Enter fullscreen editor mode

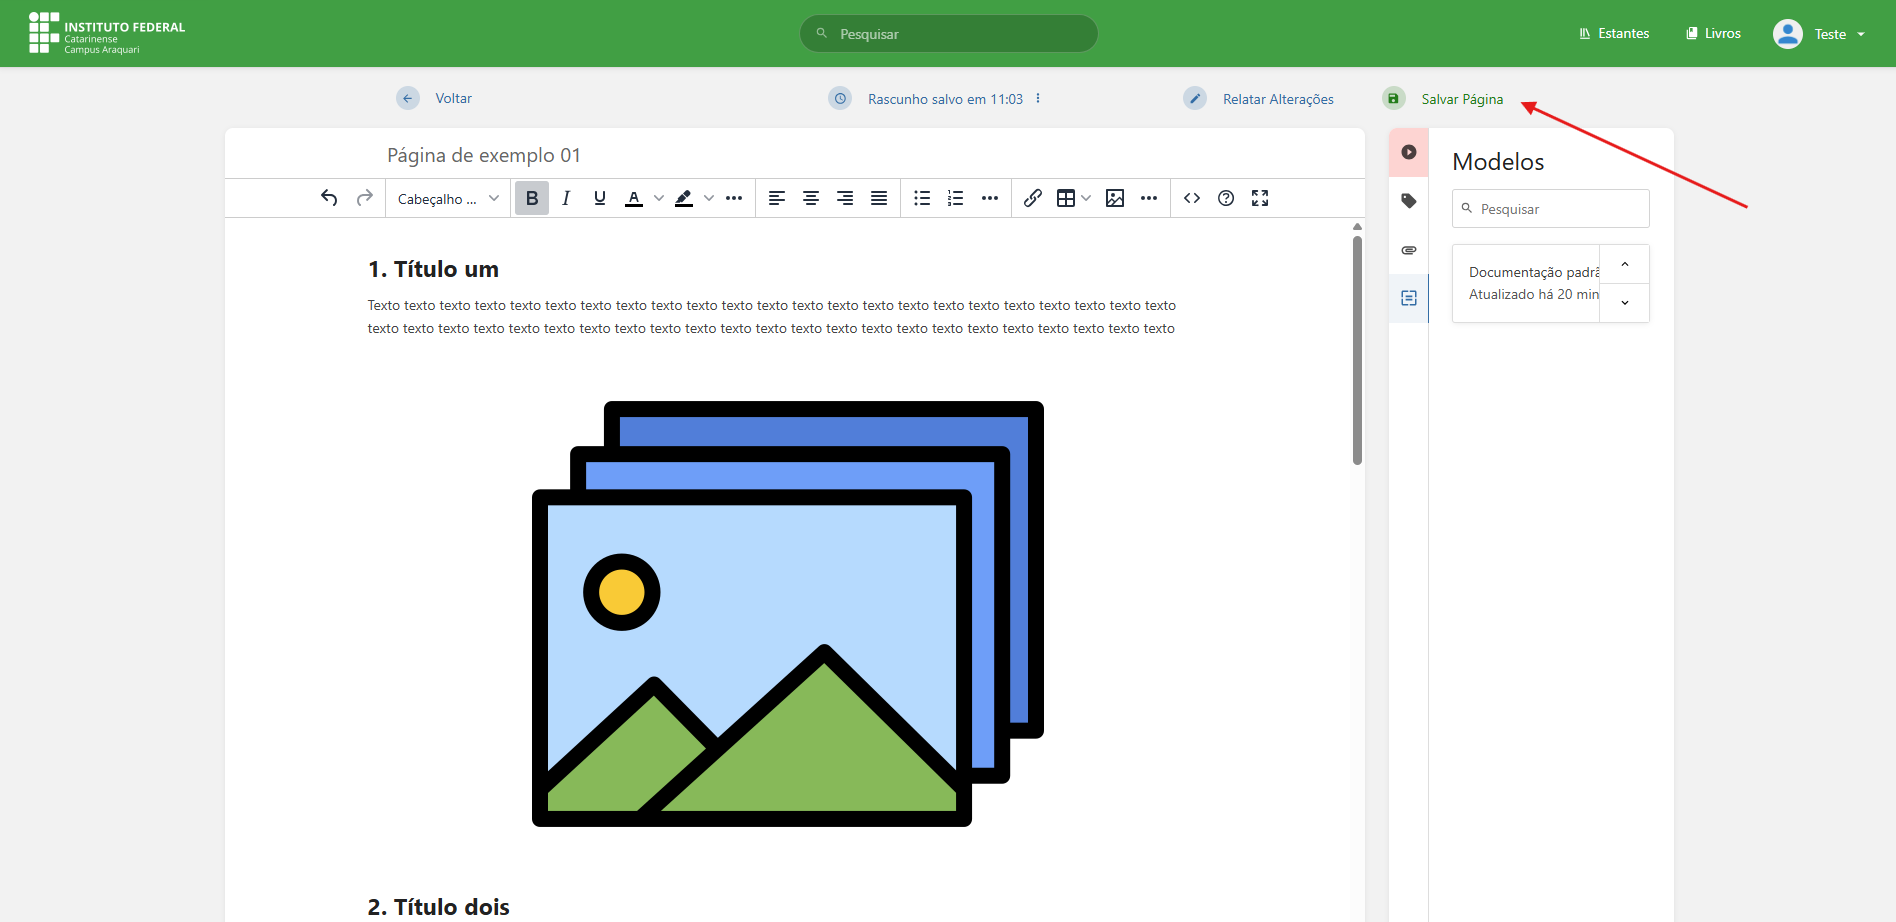coord(1260,198)
